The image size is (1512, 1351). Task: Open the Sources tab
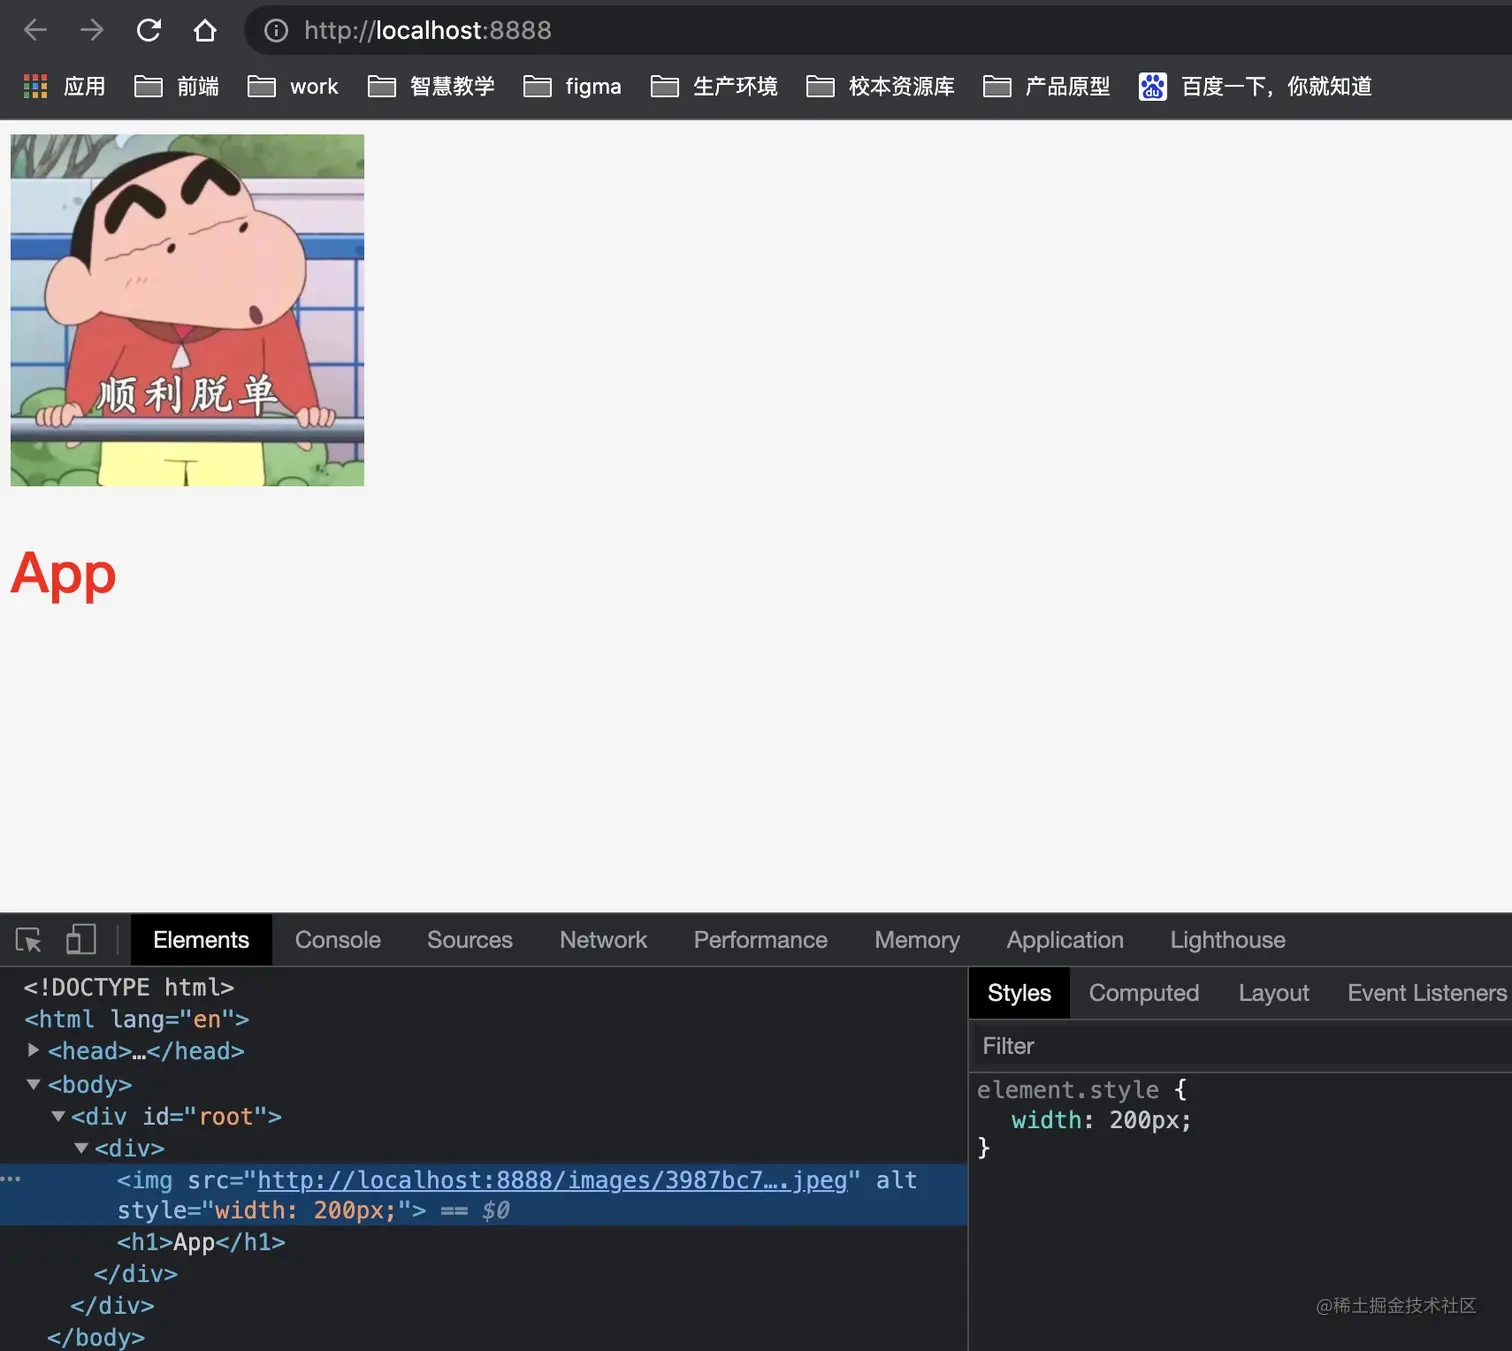click(x=470, y=940)
